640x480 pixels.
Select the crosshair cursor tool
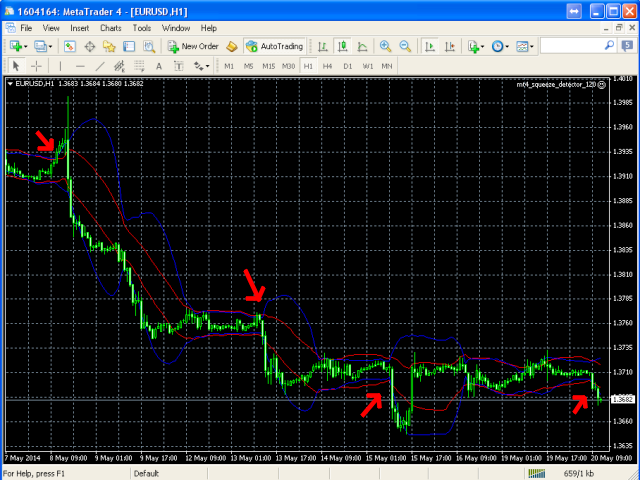point(36,66)
